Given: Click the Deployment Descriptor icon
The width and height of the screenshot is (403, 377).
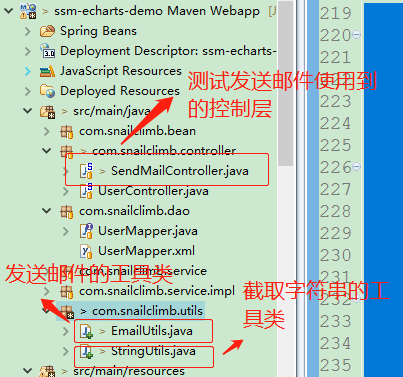Looking at the screenshot, I should [x=47, y=51].
